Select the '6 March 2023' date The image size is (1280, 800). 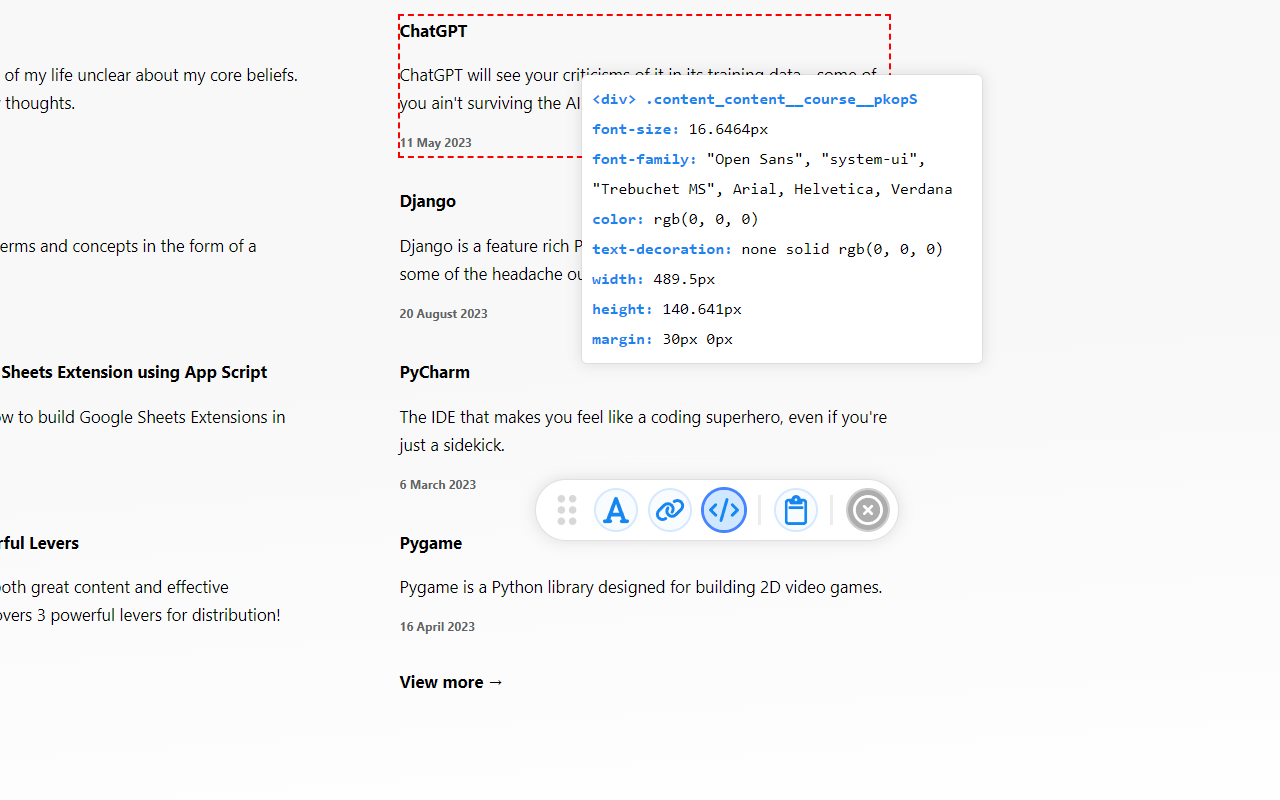[437, 485]
